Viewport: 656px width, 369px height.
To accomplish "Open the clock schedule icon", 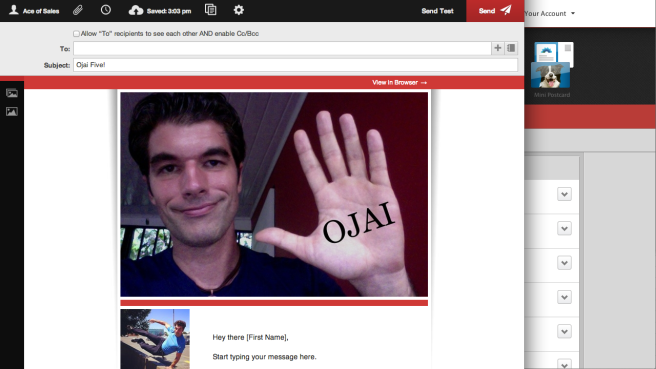I will pos(106,10).
